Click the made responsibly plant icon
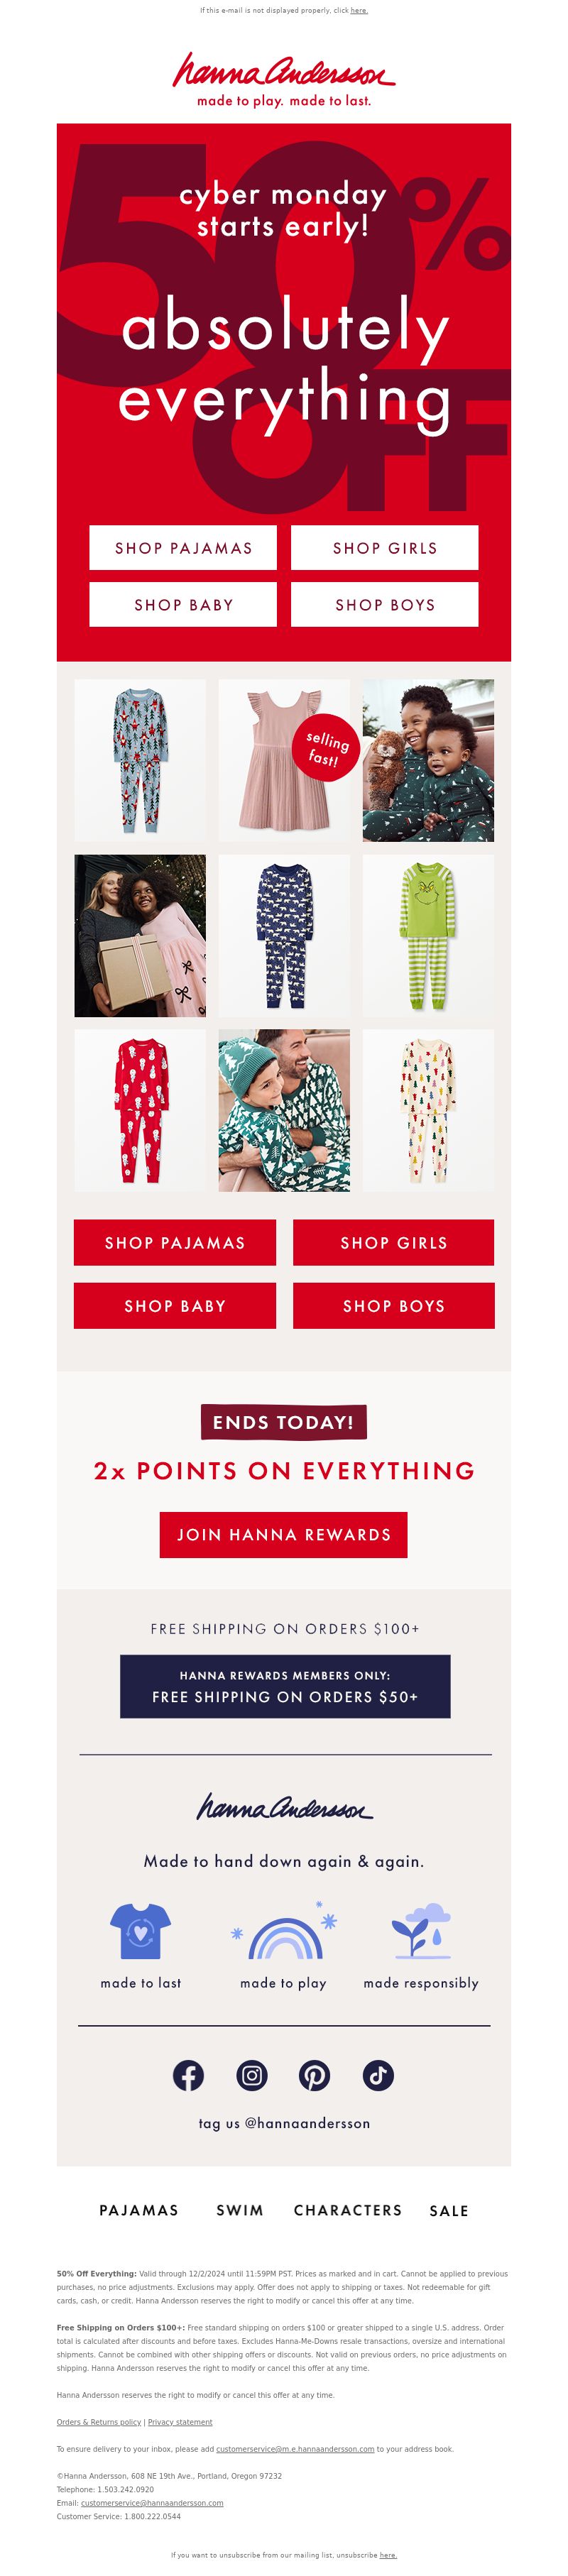Viewport: 568px width, 2576px height. (421, 1930)
